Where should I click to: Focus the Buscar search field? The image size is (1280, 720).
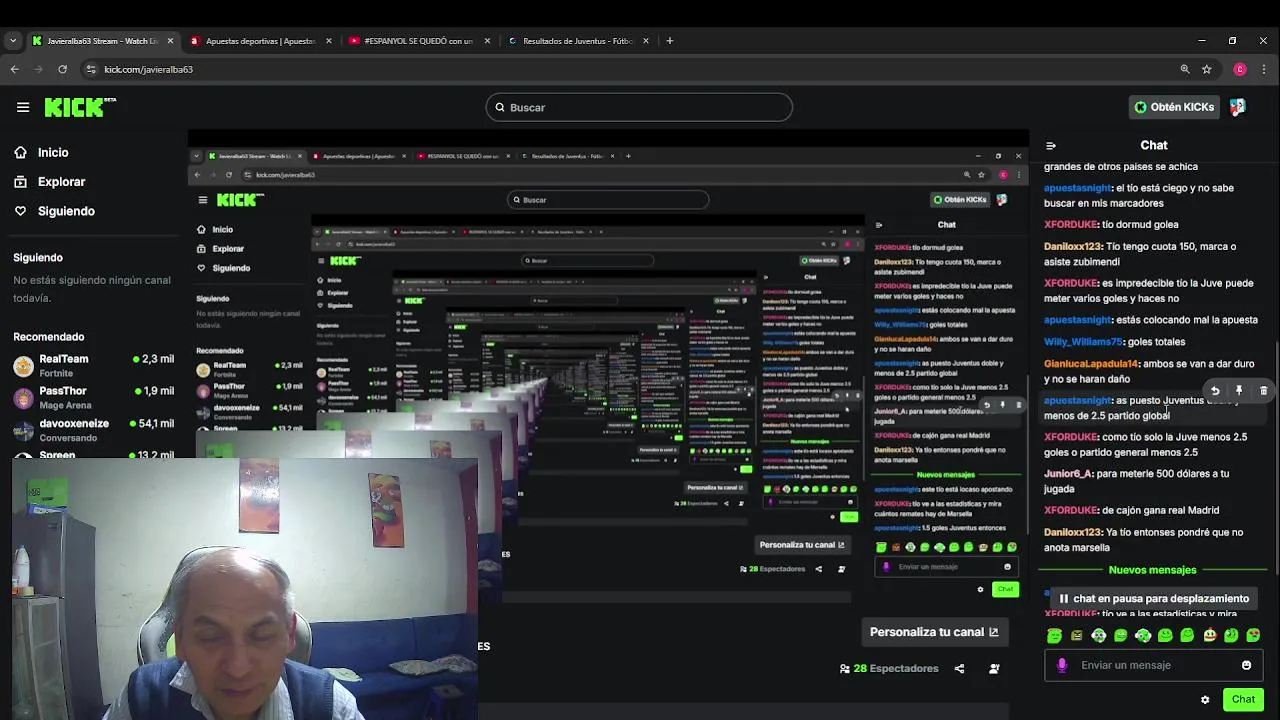pyautogui.click(x=639, y=107)
